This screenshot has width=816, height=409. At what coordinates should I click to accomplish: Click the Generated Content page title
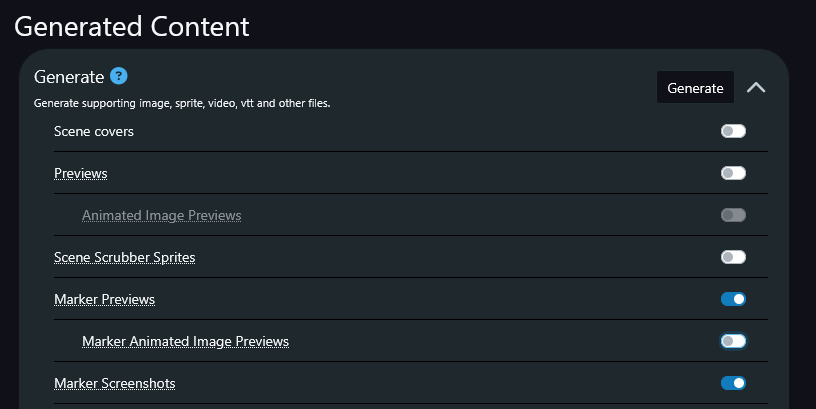pos(131,26)
